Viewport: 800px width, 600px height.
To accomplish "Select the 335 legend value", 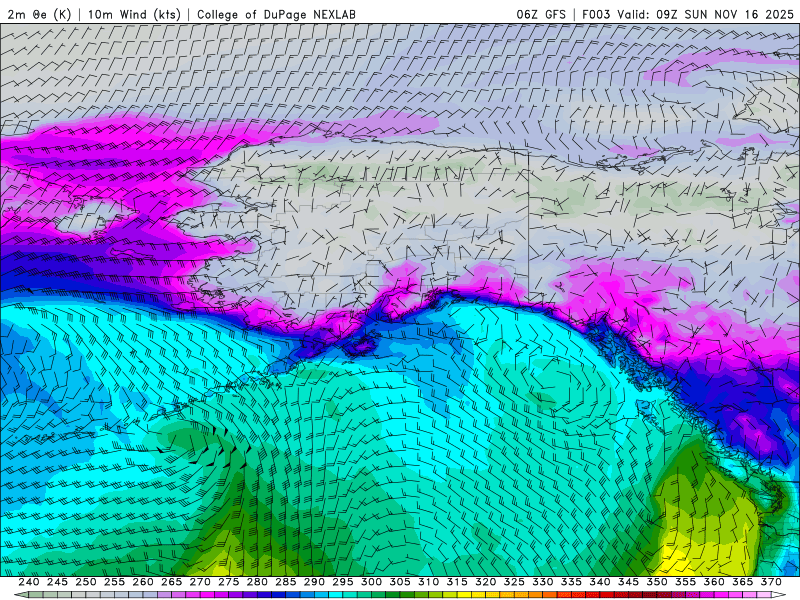I will [571, 582].
